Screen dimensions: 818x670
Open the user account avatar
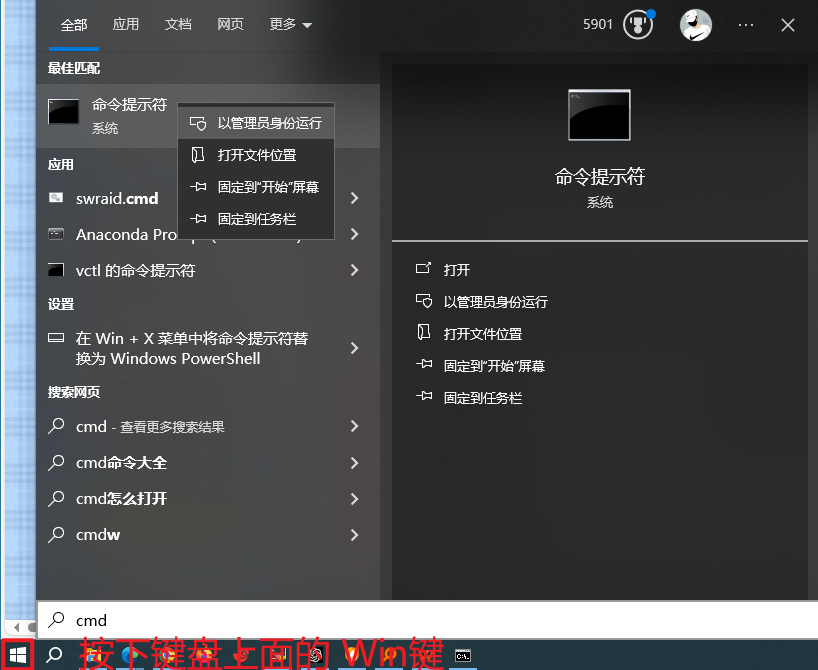click(695, 25)
